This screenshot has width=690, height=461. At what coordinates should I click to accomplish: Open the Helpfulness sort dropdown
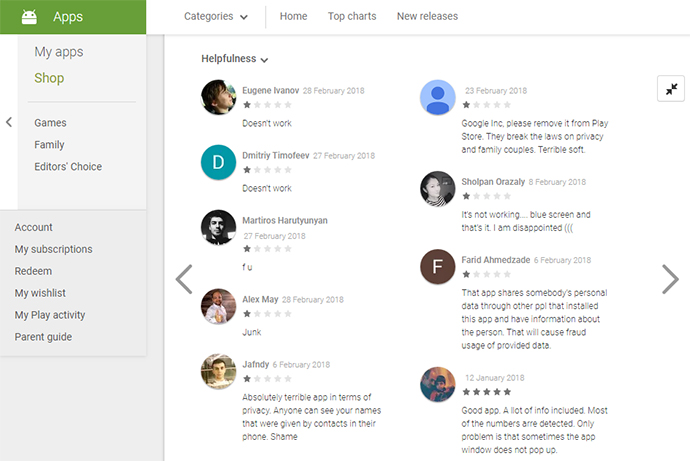[235, 59]
